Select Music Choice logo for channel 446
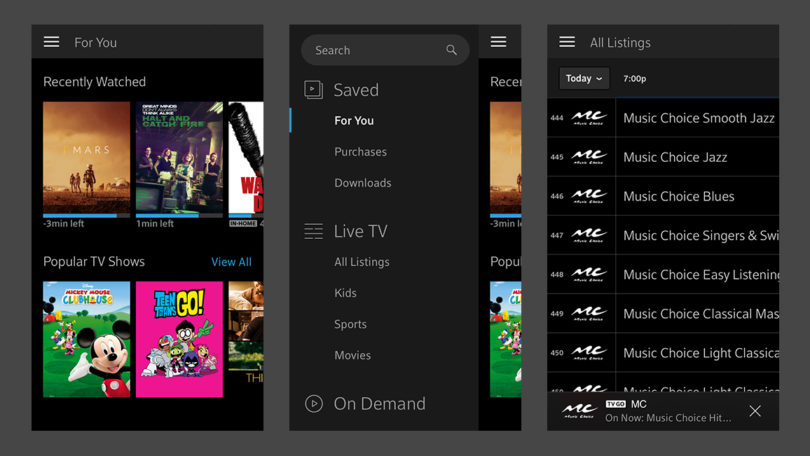 click(x=589, y=196)
